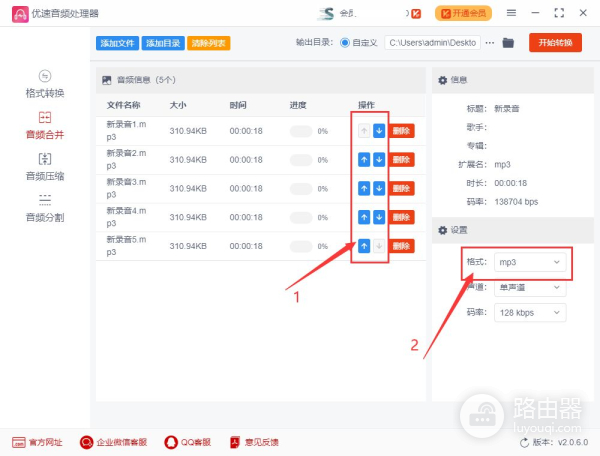The height and width of the screenshot is (456, 600).
Task: Delete 新录音3.mp3 from the list
Action: (401, 188)
